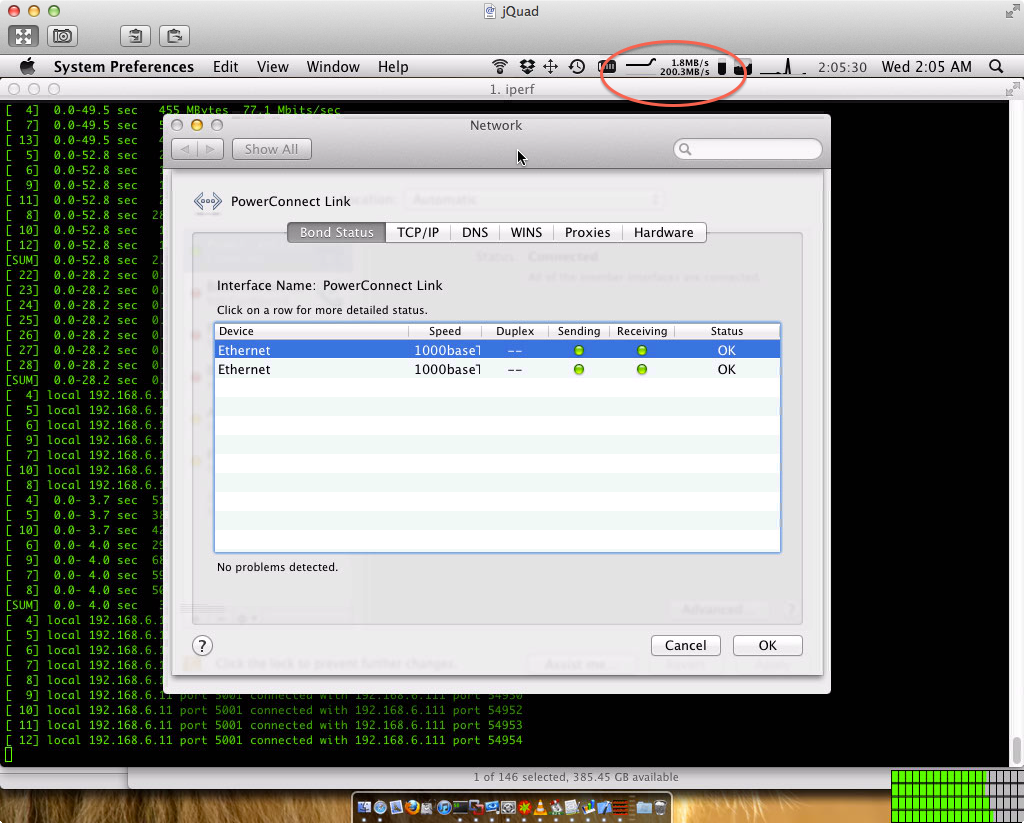The height and width of the screenshot is (823, 1024).
Task: Click the Show All button
Action: (x=272, y=149)
